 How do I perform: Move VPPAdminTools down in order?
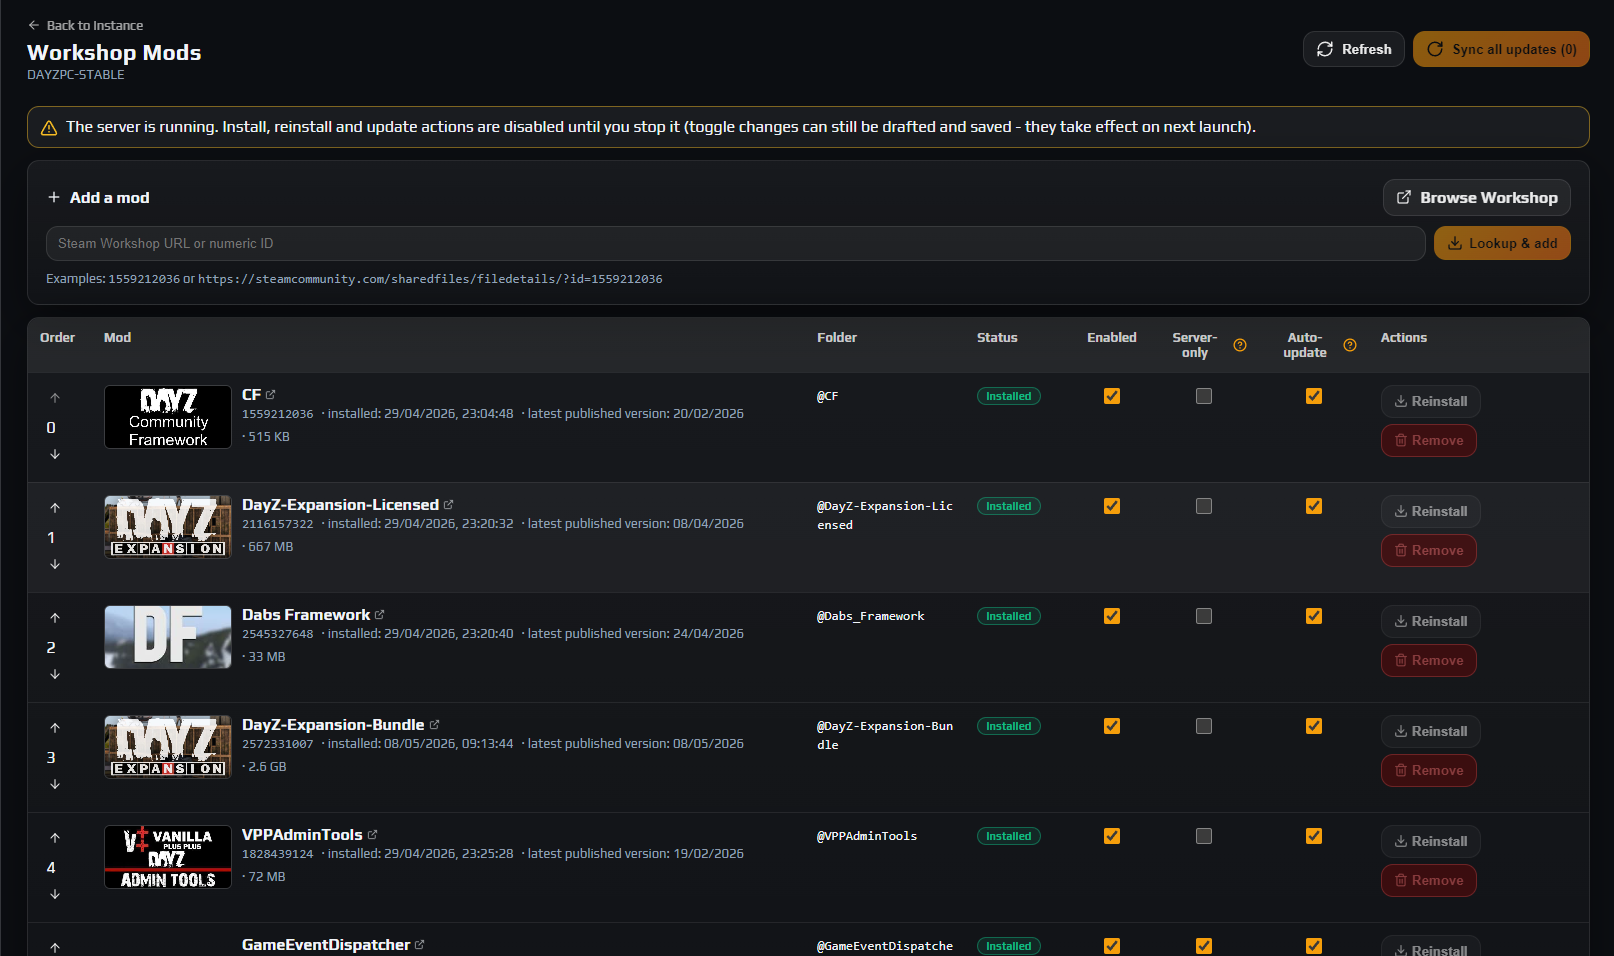(55, 894)
